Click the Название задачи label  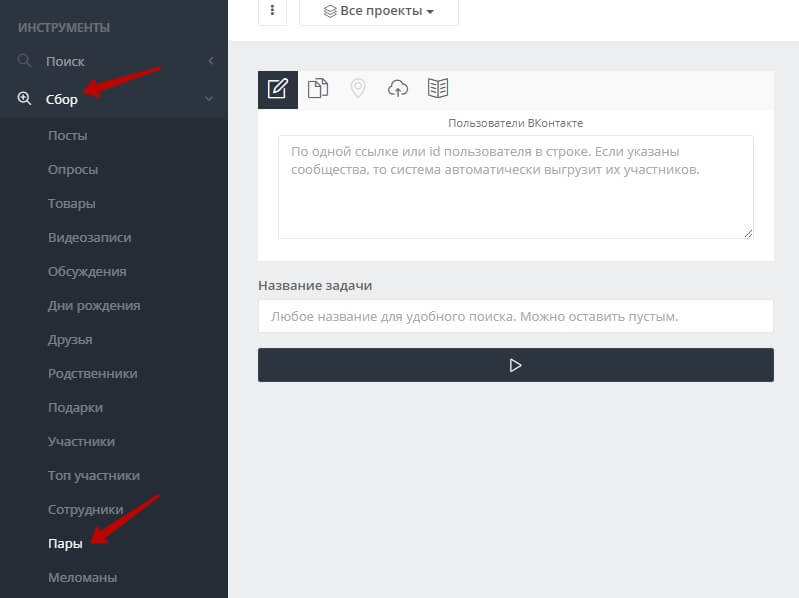[x=315, y=286]
